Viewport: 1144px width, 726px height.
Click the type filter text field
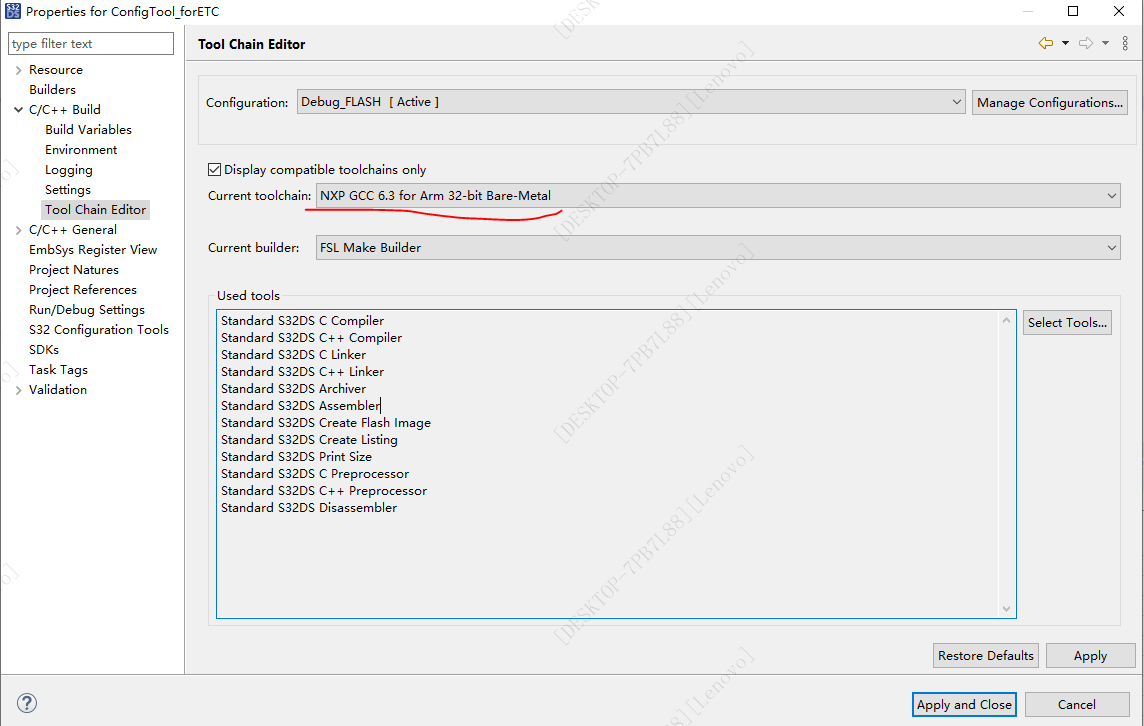(x=90, y=43)
